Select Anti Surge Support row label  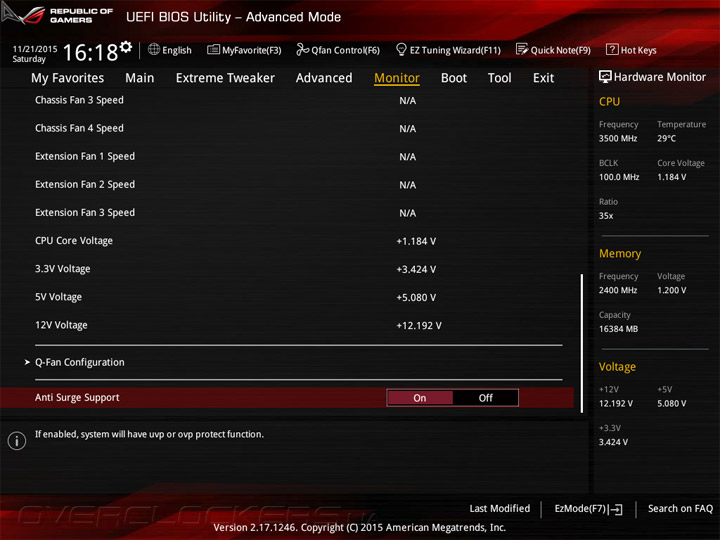pyautogui.click(x=77, y=398)
